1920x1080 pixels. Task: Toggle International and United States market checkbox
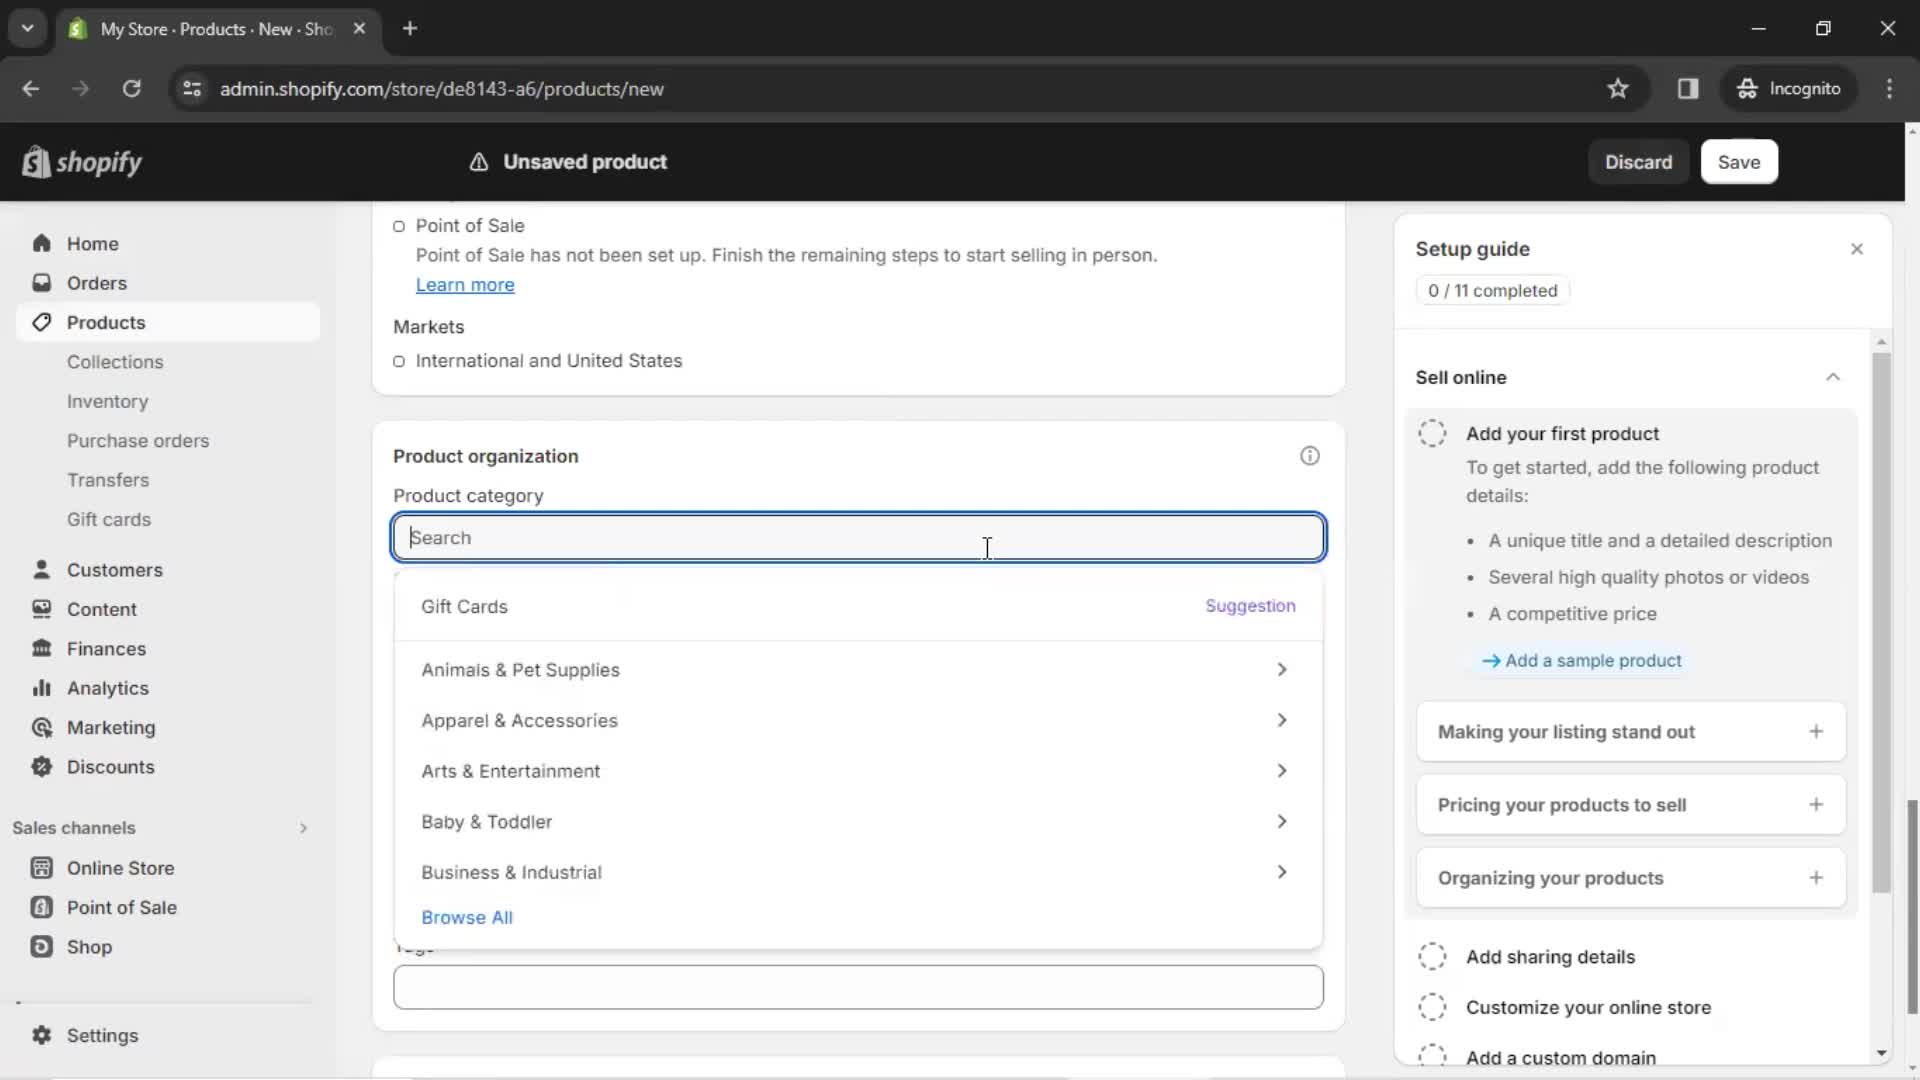click(398, 360)
